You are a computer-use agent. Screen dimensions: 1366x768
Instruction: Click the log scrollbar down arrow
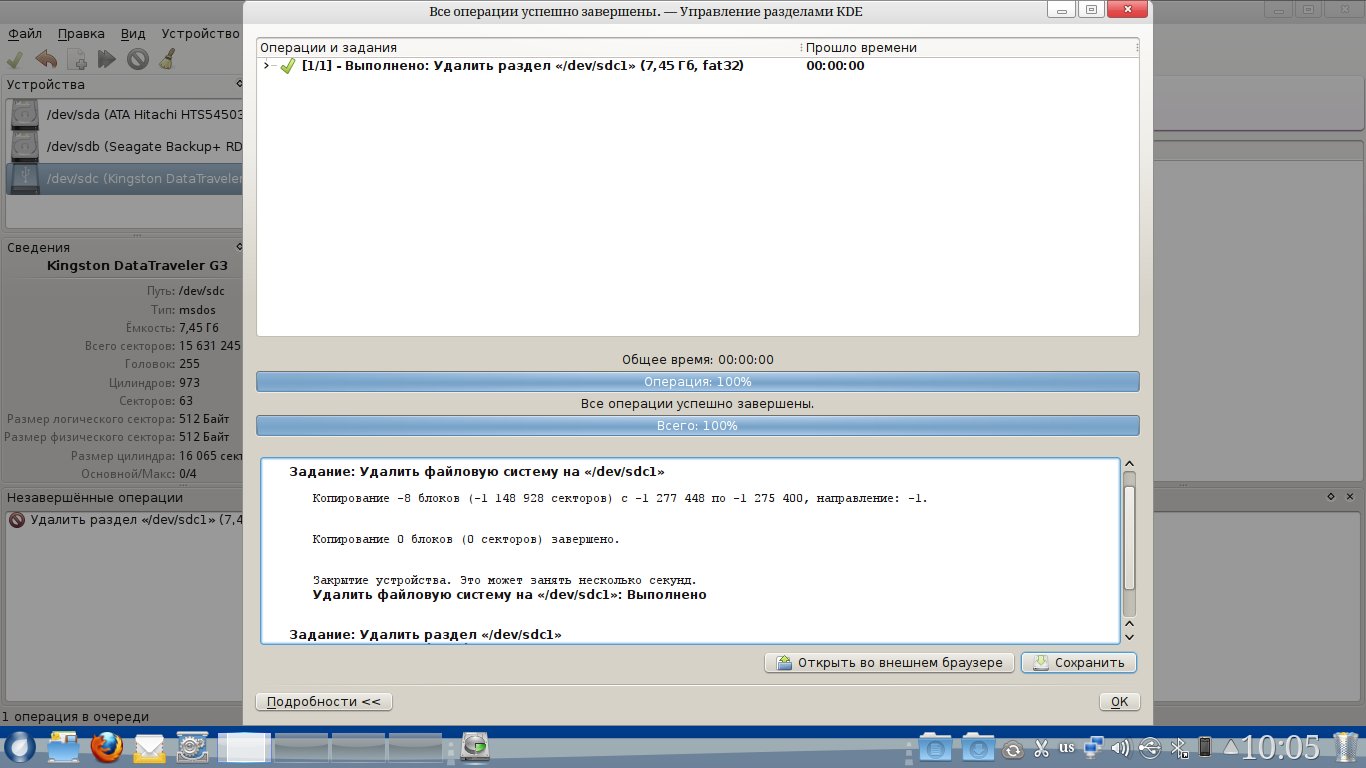click(x=1130, y=637)
